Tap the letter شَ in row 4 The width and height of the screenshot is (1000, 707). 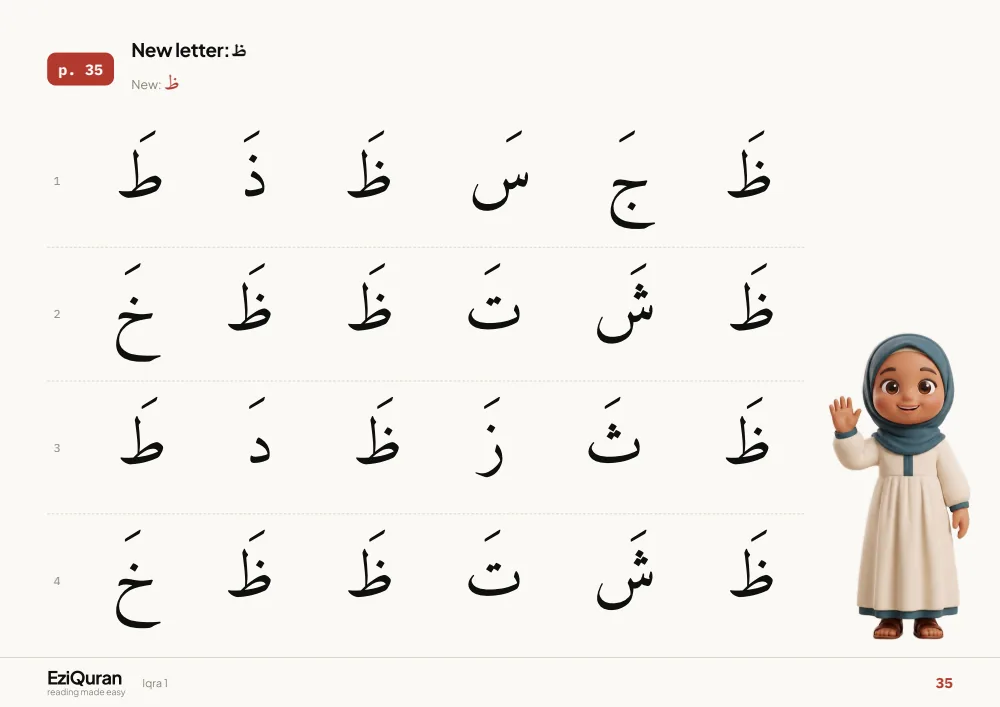click(625, 570)
